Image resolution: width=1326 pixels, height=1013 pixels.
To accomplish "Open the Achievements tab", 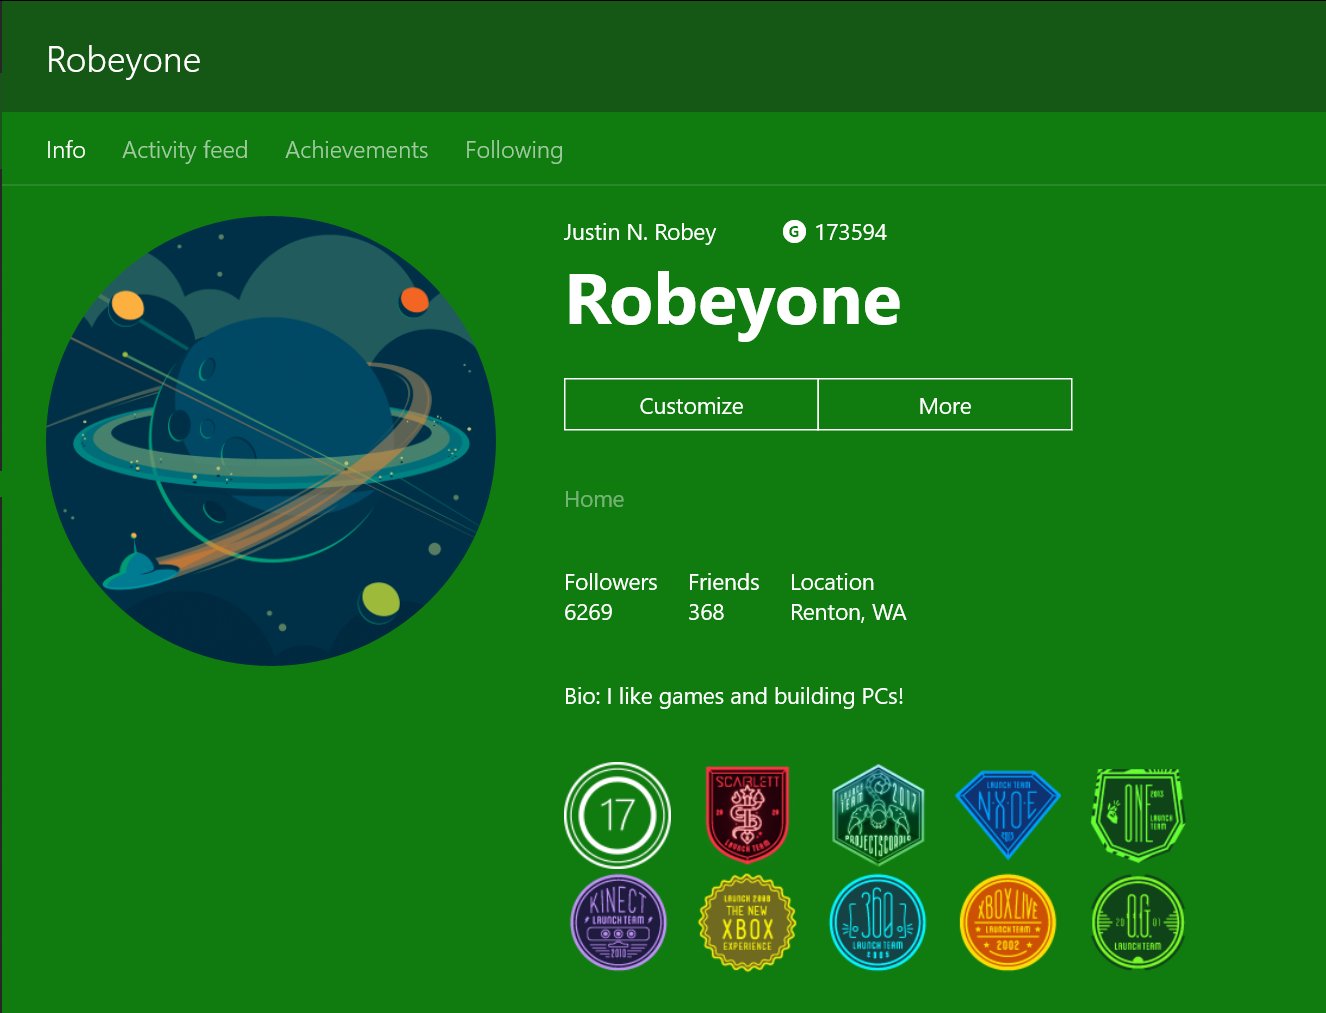I will point(357,150).
